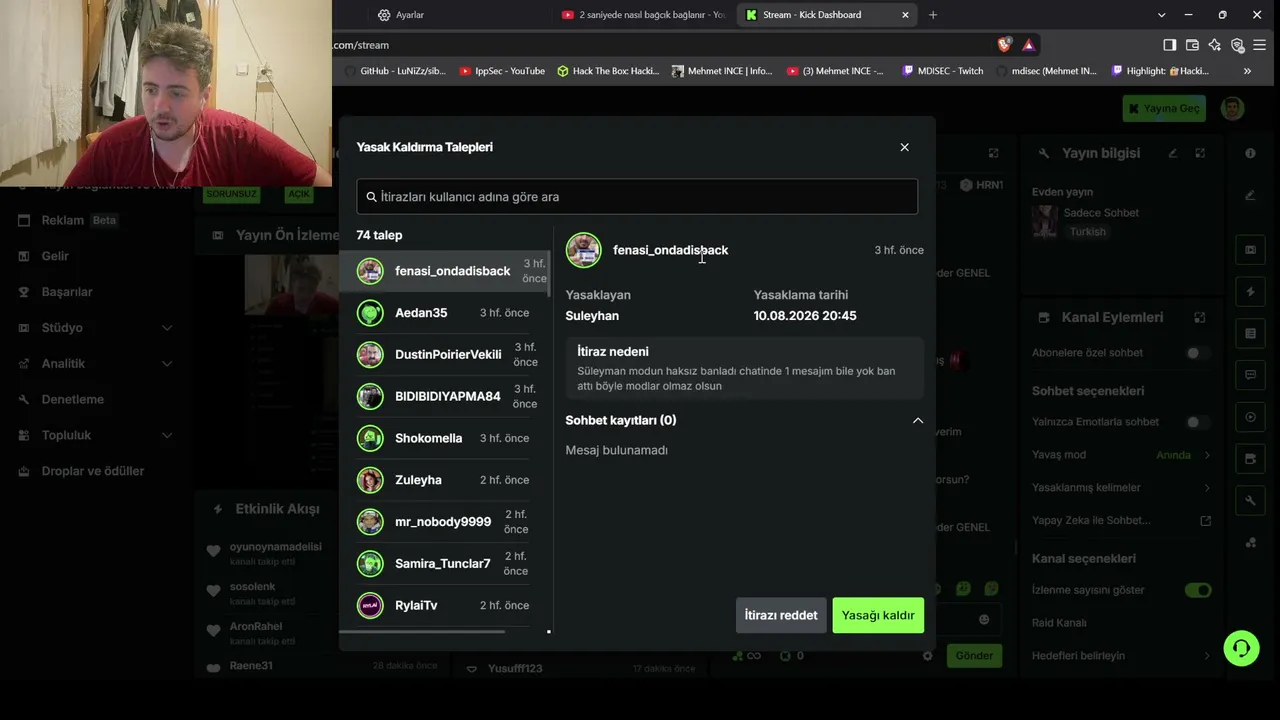Open the chat bubble rail icon
The image size is (1280, 720).
1250,375
